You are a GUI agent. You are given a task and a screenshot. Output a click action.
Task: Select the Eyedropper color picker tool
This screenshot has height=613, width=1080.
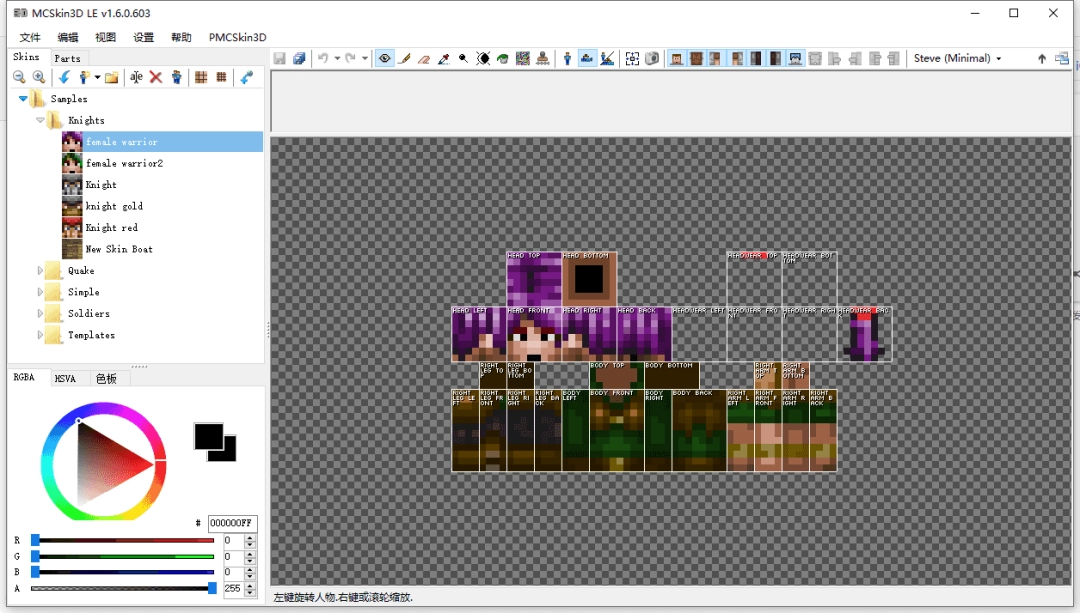443,58
